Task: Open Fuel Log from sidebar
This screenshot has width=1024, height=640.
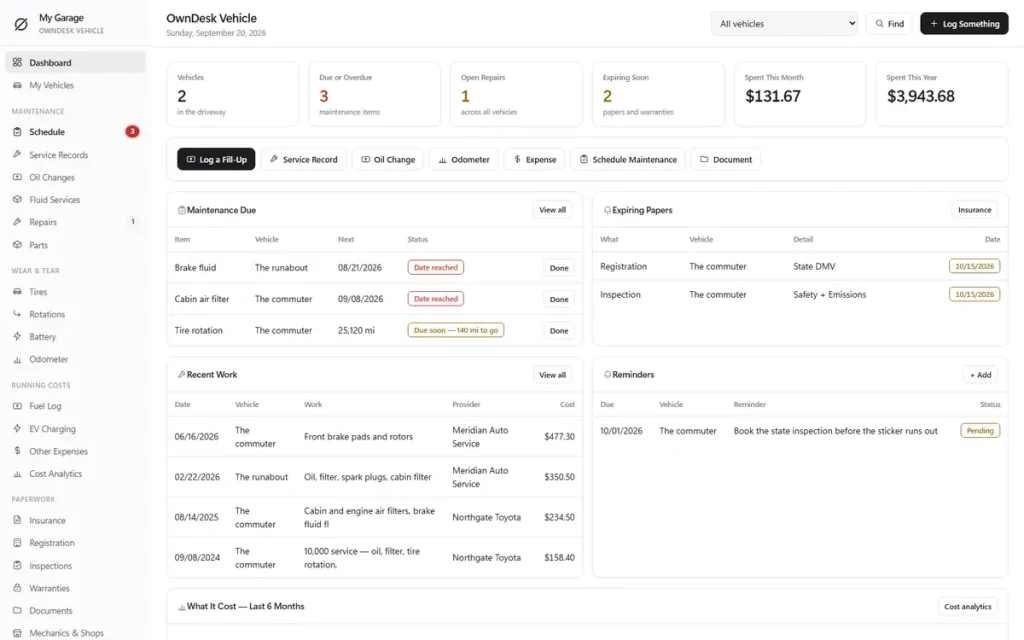Action: point(75,406)
